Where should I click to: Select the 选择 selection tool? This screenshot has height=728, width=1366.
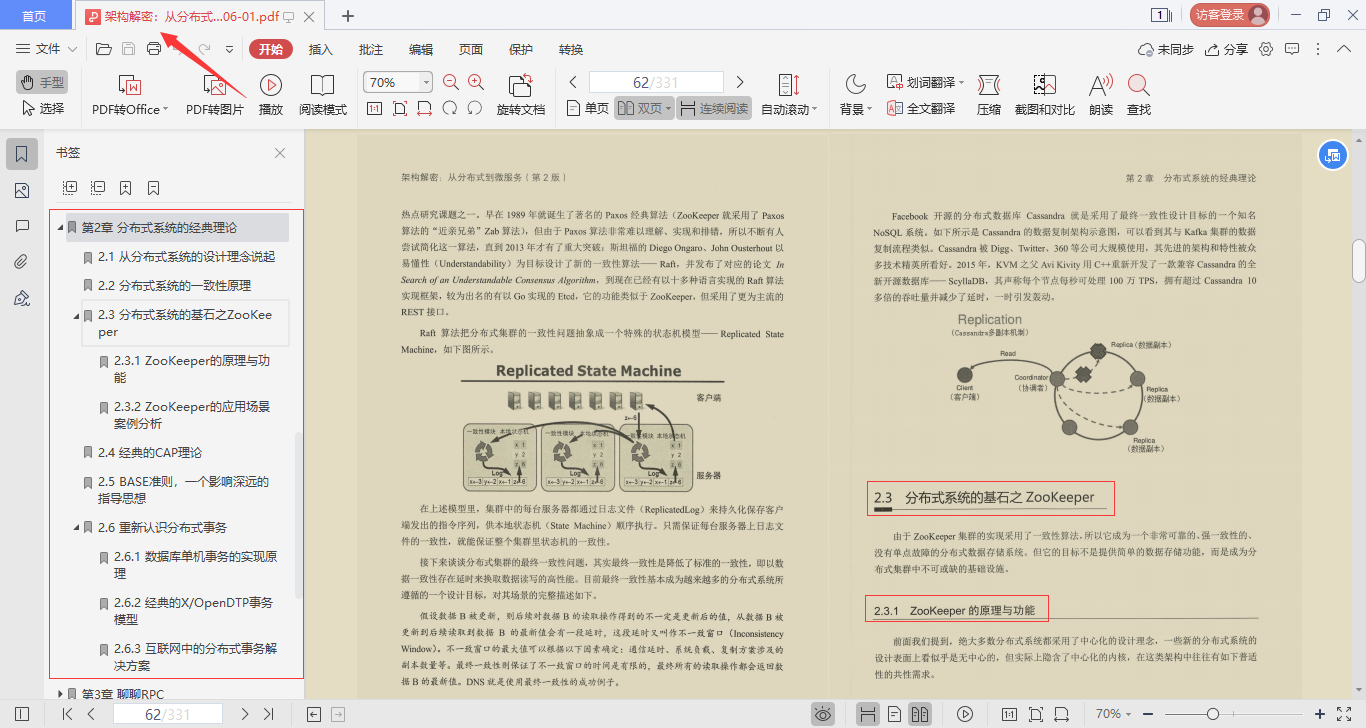(x=43, y=108)
